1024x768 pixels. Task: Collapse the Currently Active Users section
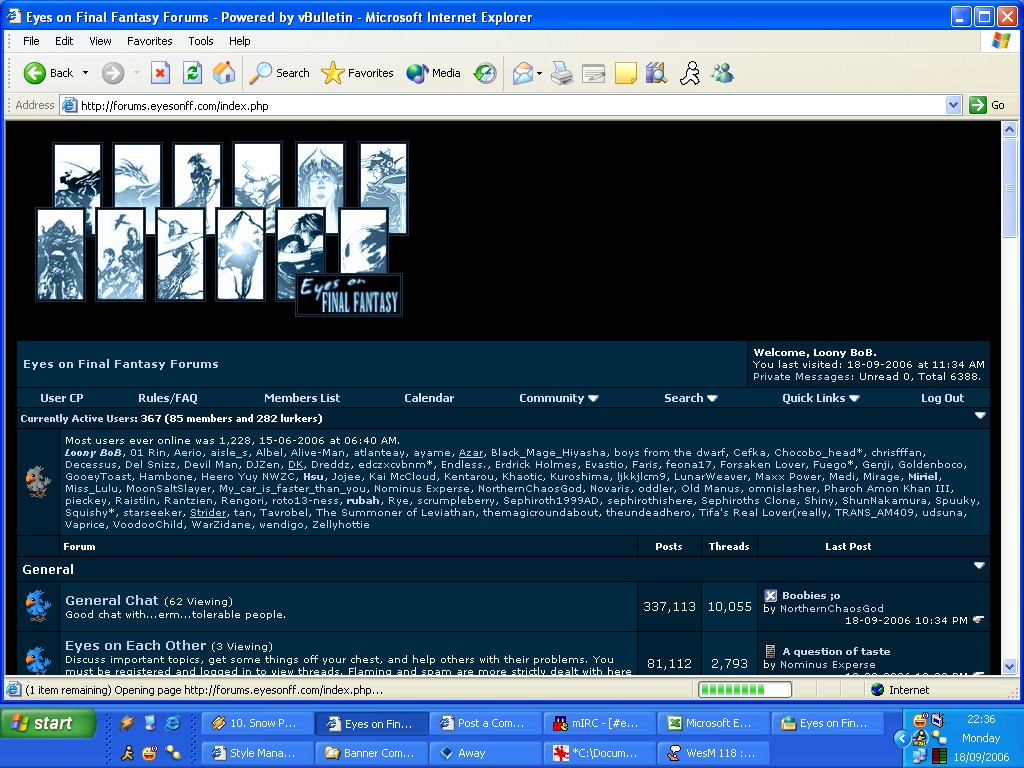(980, 415)
